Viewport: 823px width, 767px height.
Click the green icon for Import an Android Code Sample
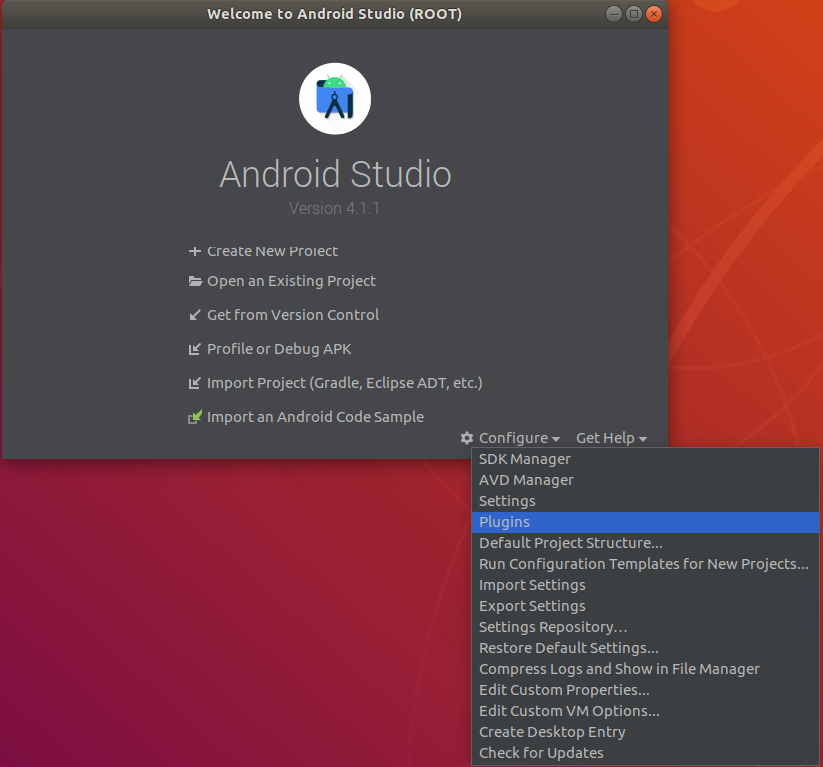click(x=195, y=417)
